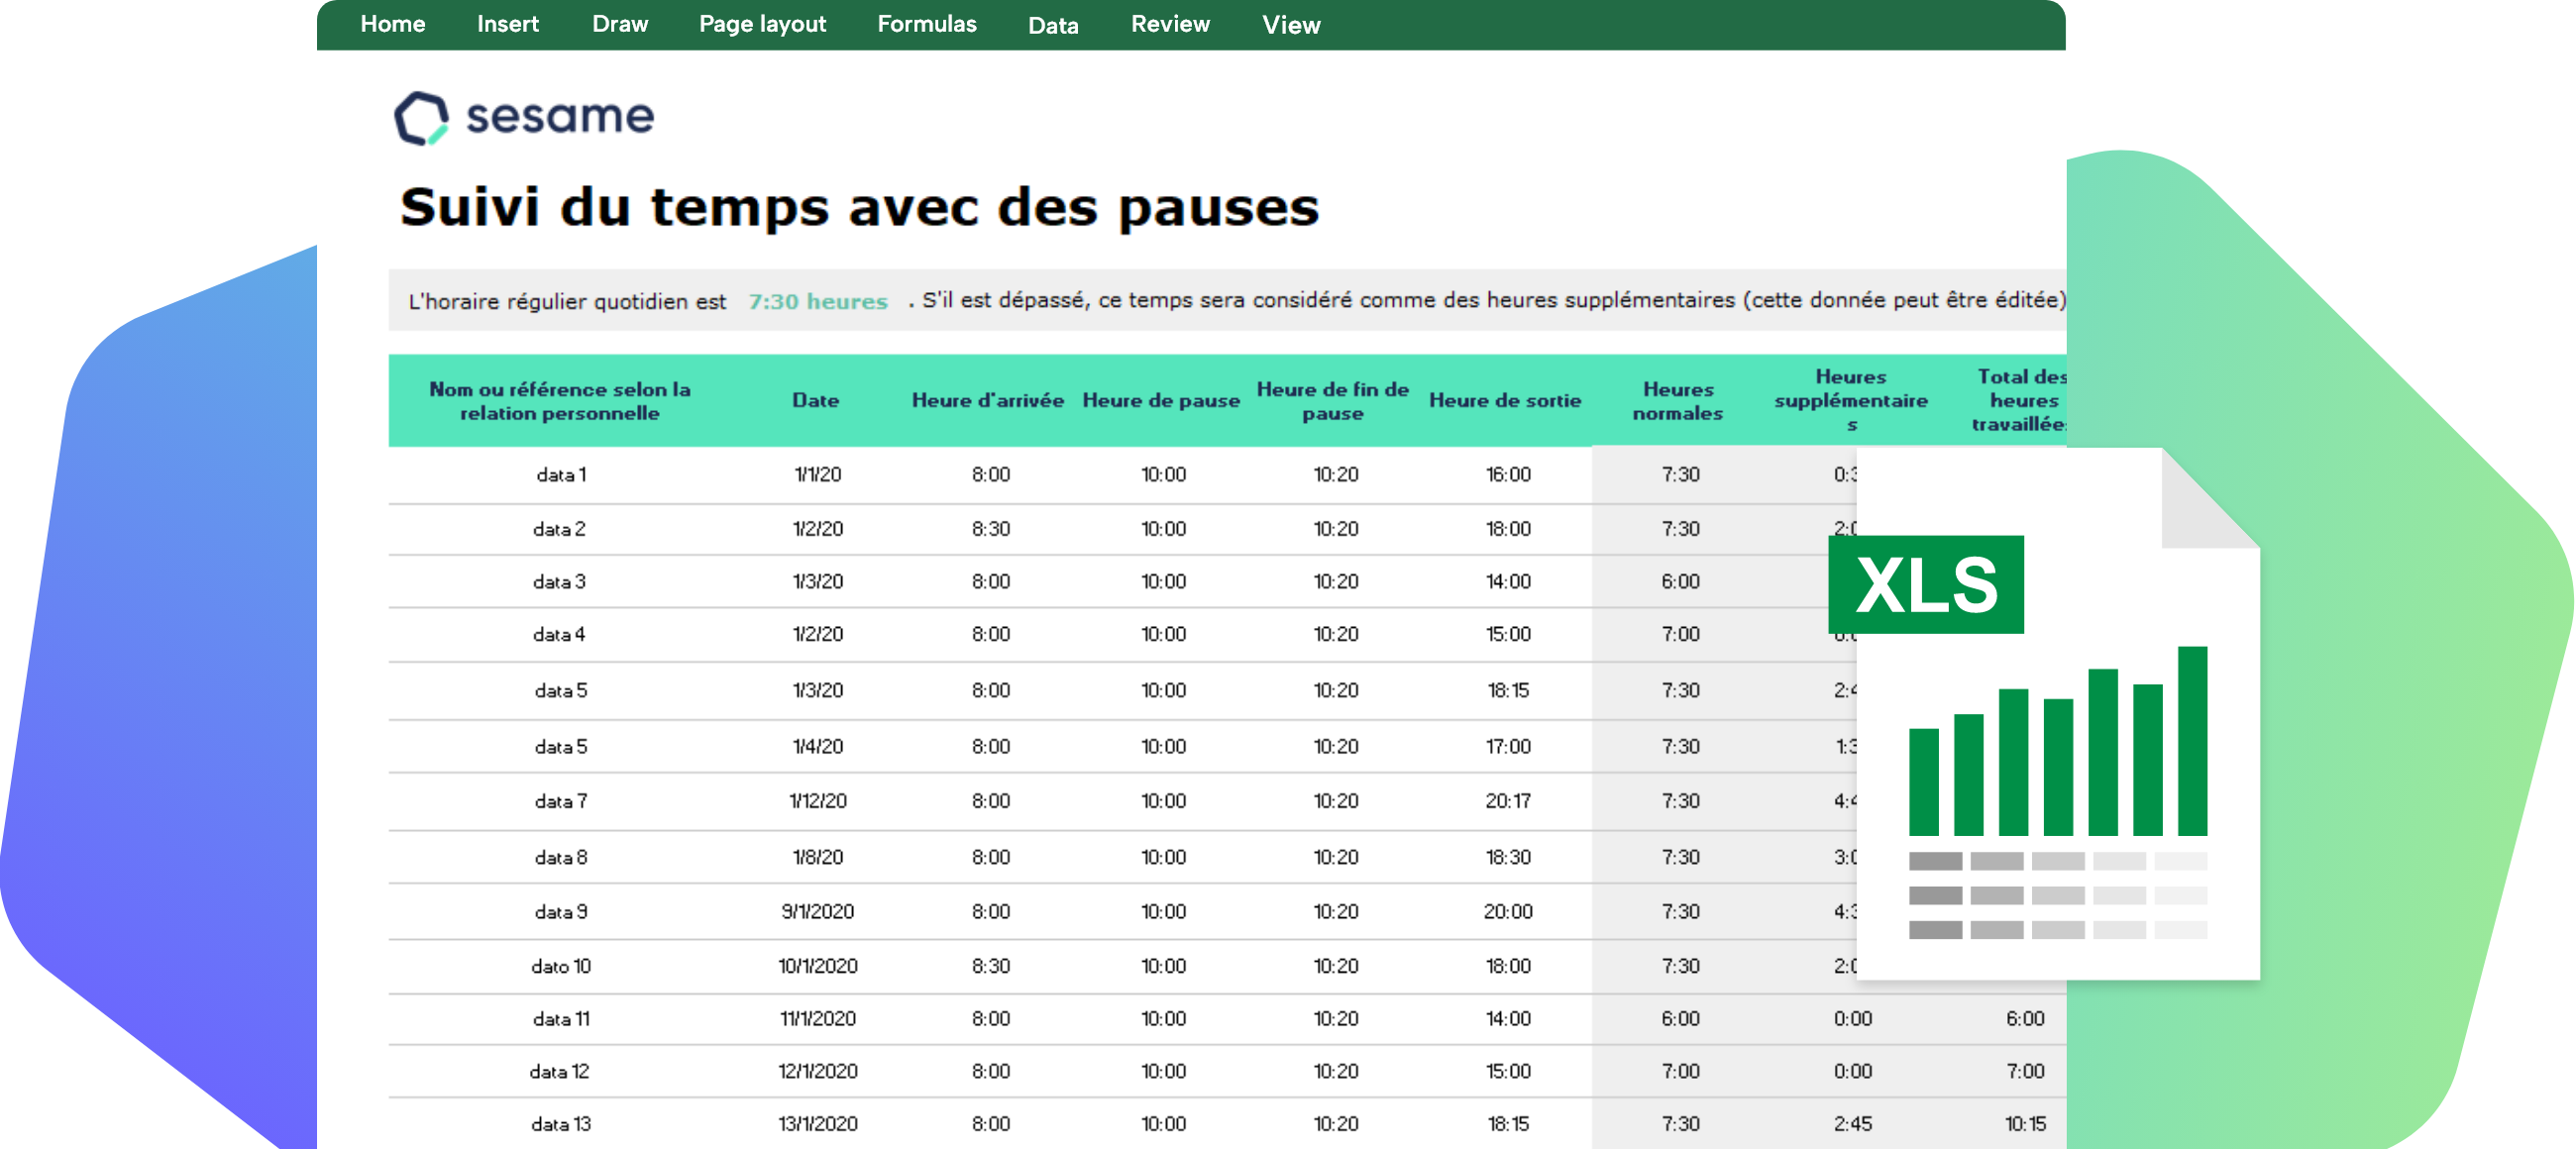
Task: Open the Review tab
Action: click(1169, 24)
